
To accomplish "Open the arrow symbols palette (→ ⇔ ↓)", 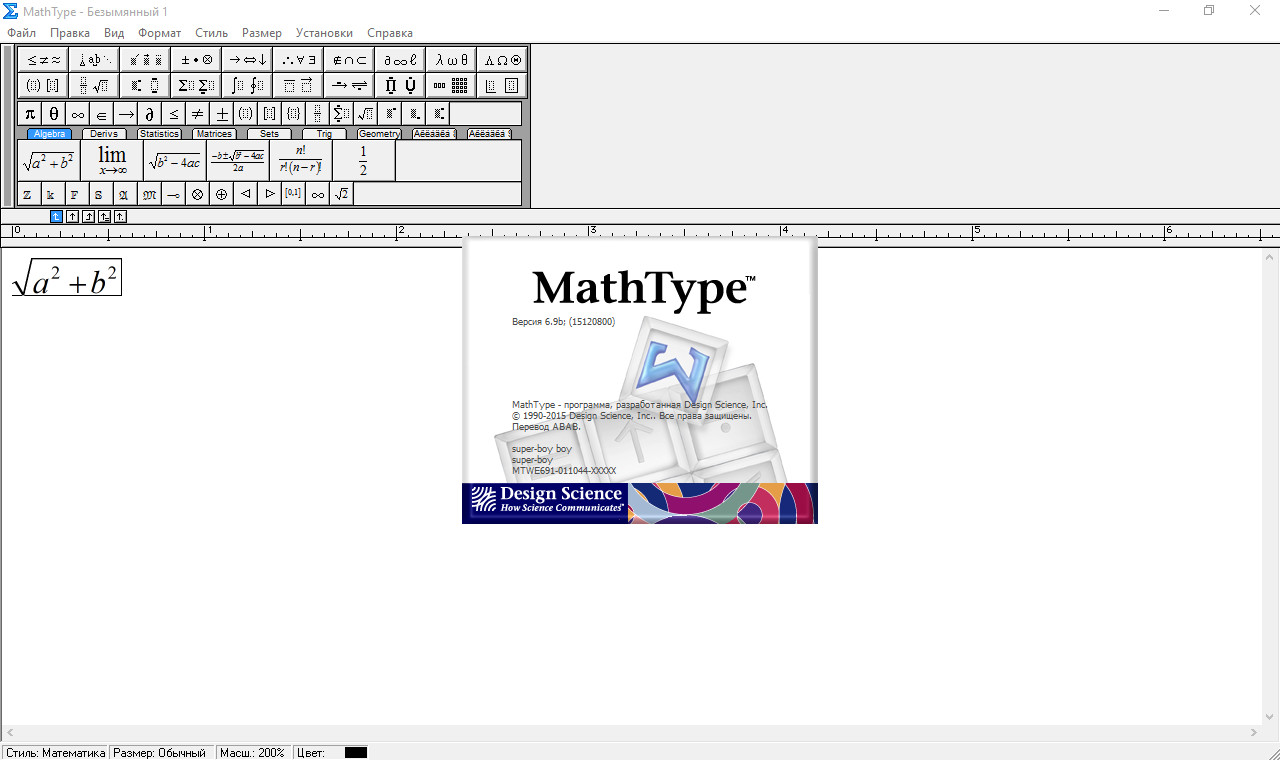I will [x=247, y=59].
